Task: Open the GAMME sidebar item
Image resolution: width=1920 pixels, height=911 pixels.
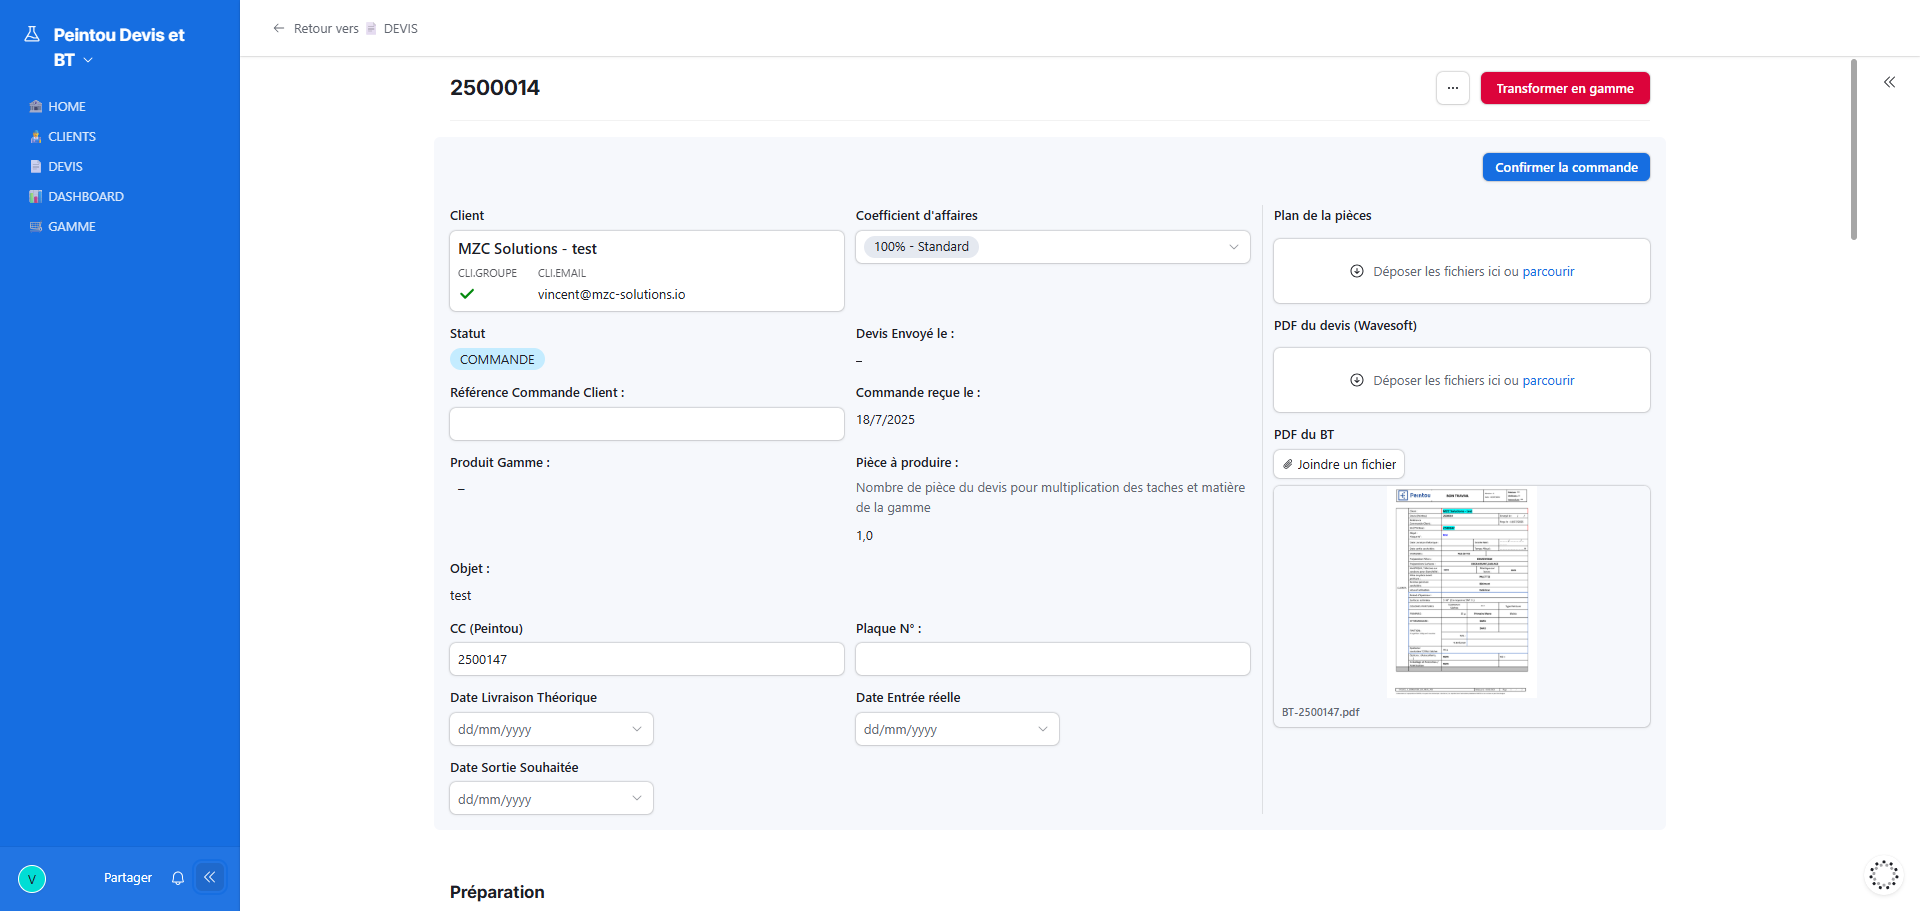Action: tap(72, 227)
